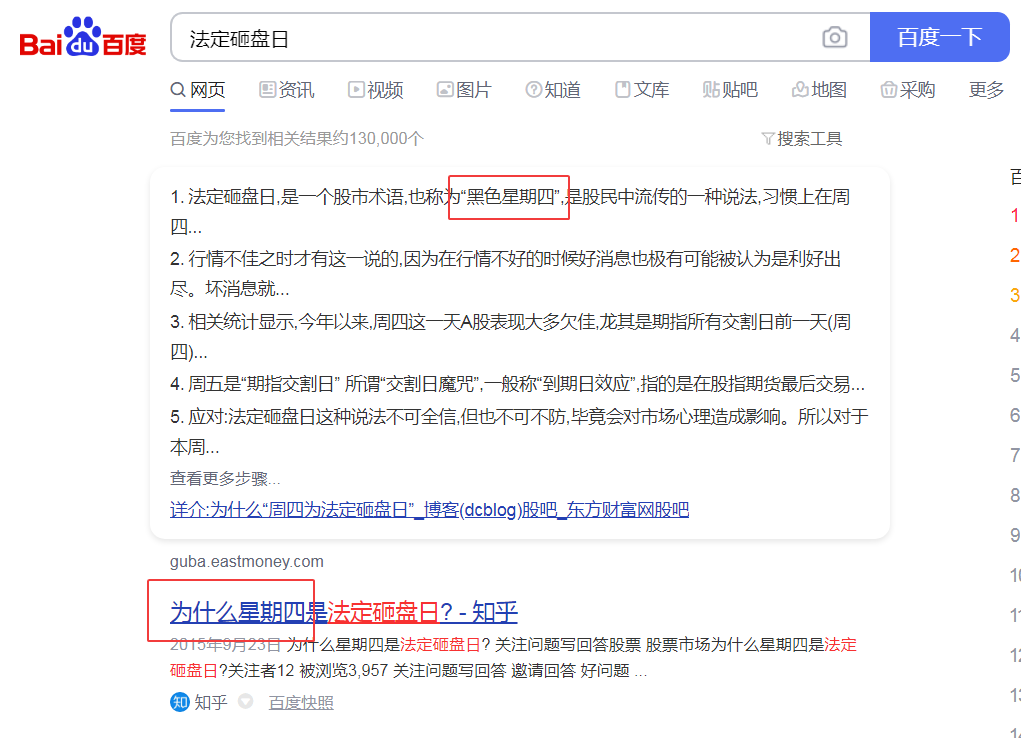Click the 贴吧 tab icon
Viewport: 1021px width, 738px height.
tap(711, 89)
